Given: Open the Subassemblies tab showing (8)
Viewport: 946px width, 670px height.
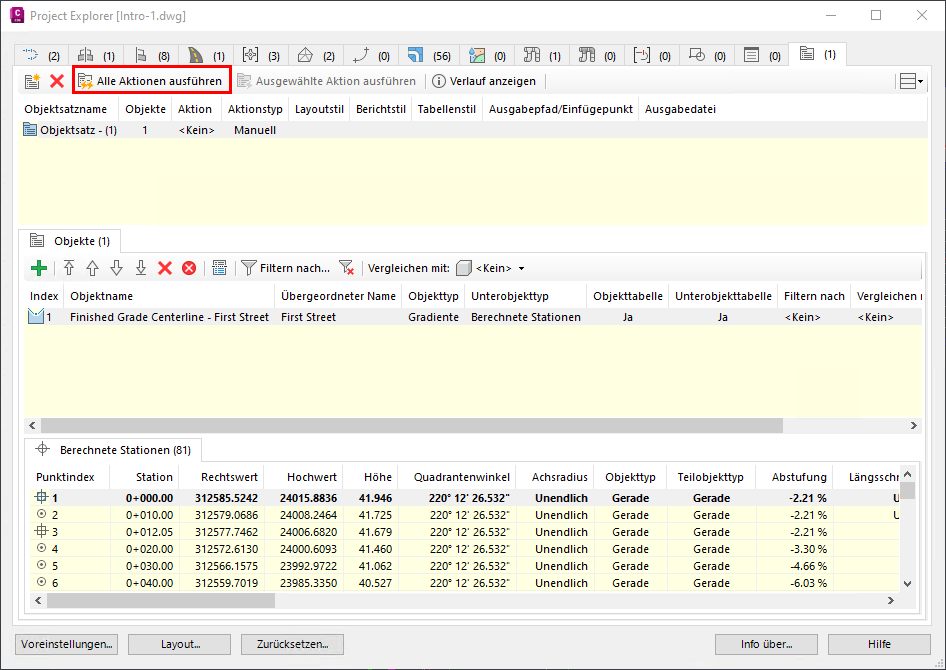Looking at the screenshot, I should [151, 55].
